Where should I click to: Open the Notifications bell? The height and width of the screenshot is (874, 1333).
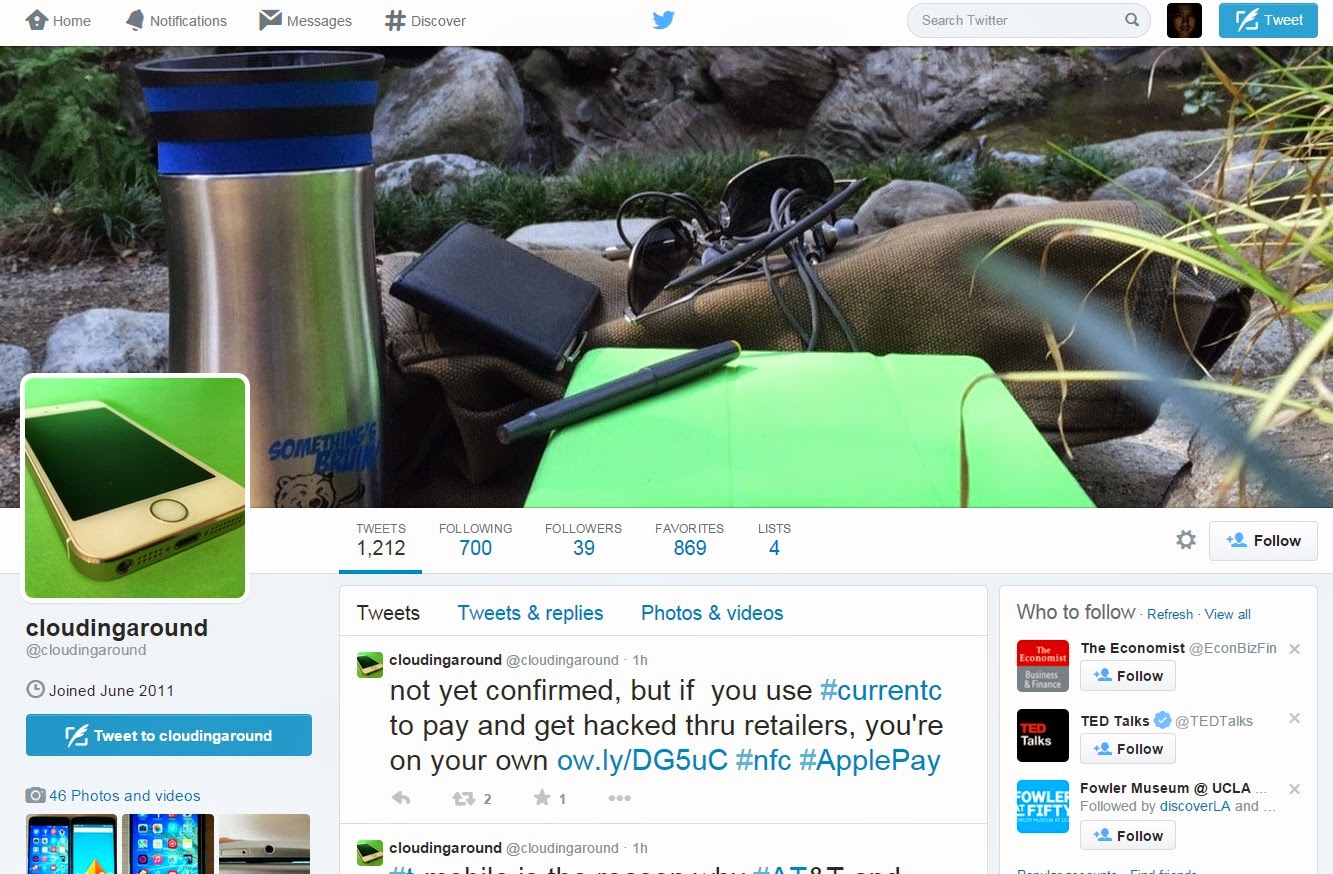click(177, 21)
